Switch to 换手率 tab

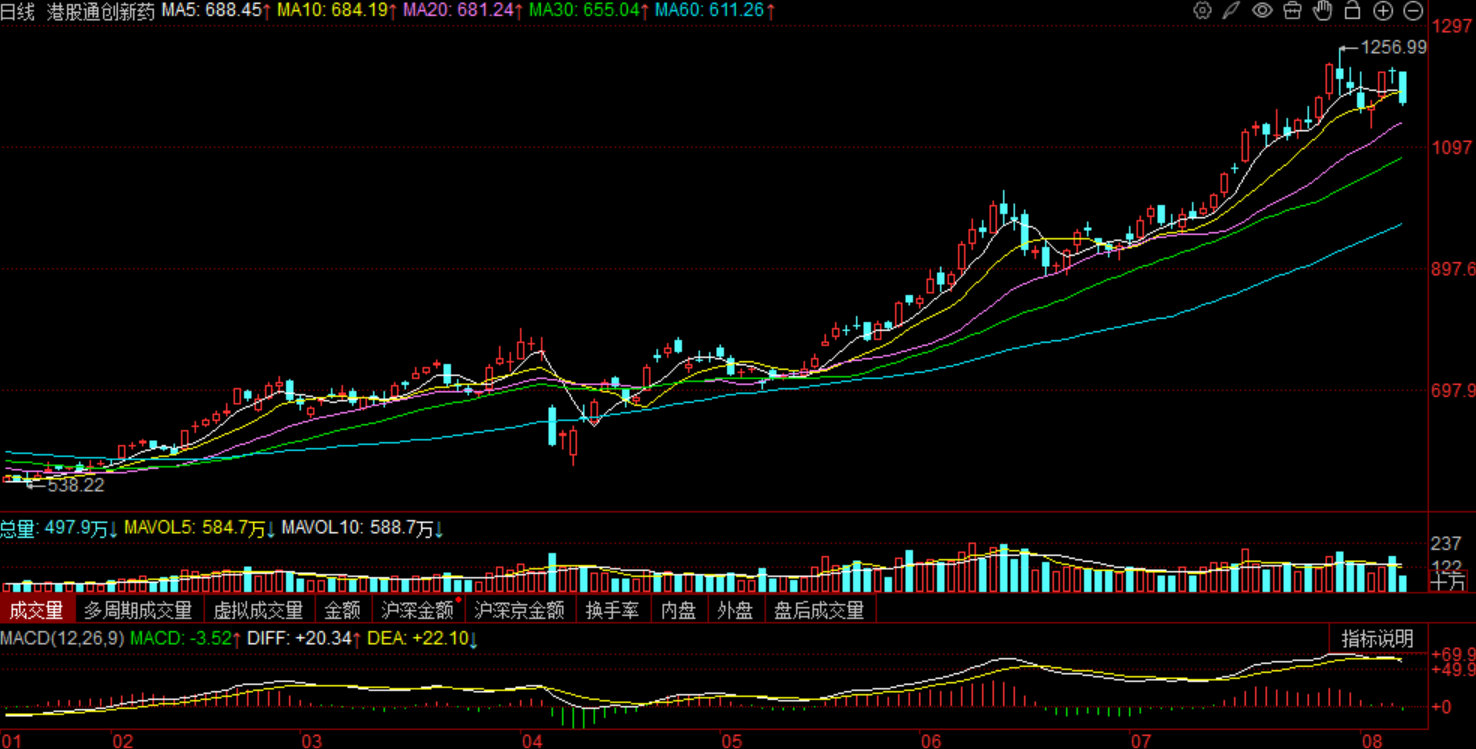point(612,609)
